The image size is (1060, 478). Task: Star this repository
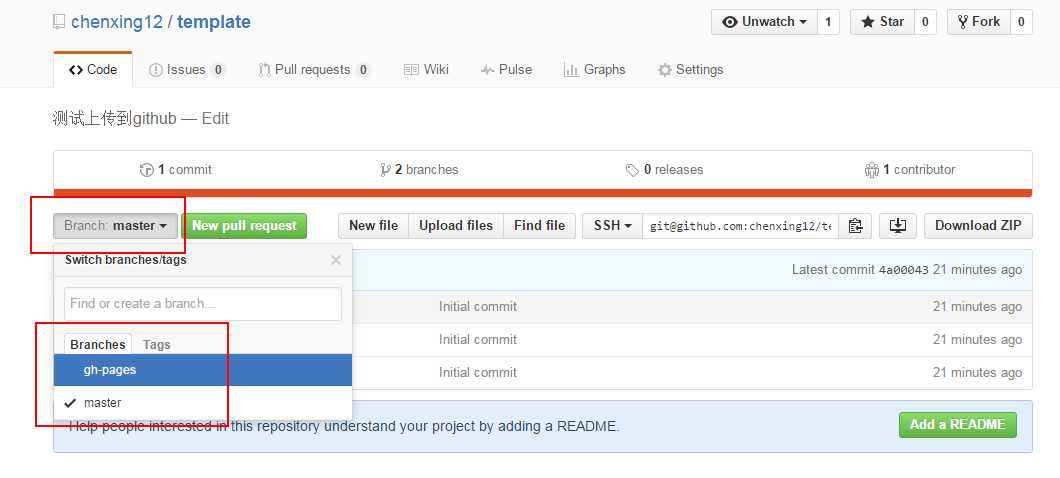882,22
